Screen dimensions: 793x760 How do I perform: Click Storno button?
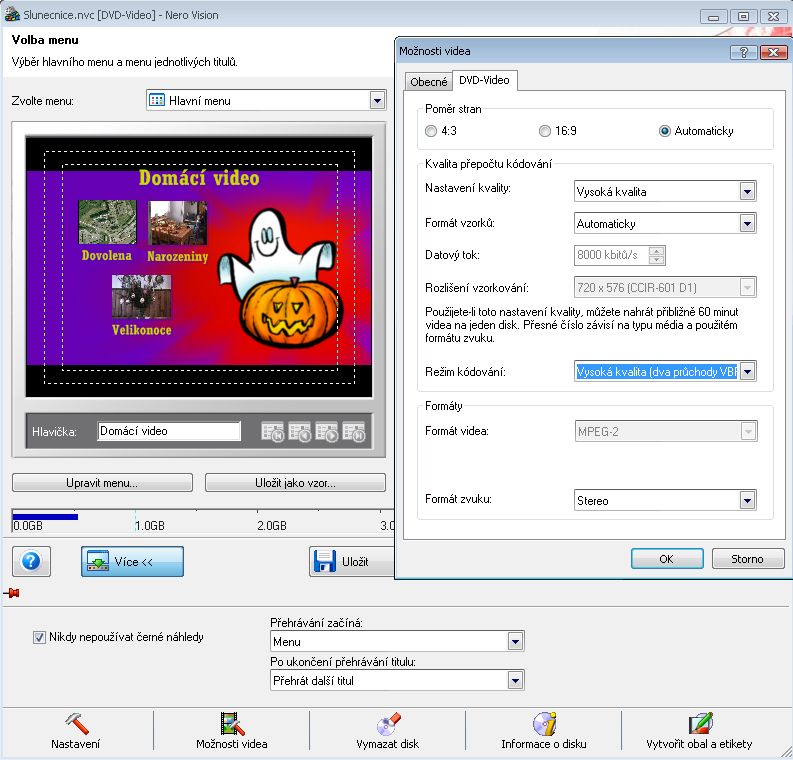(747, 559)
